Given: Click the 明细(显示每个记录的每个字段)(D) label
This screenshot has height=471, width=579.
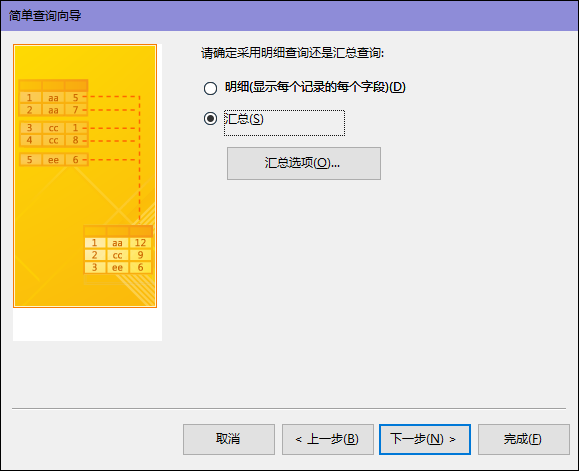Looking at the screenshot, I should (315, 87).
